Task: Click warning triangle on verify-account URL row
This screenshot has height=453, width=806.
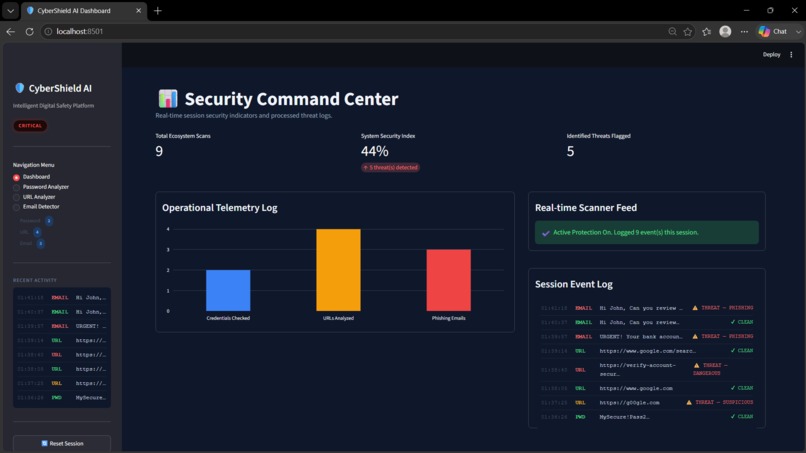Action: [x=697, y=365]
